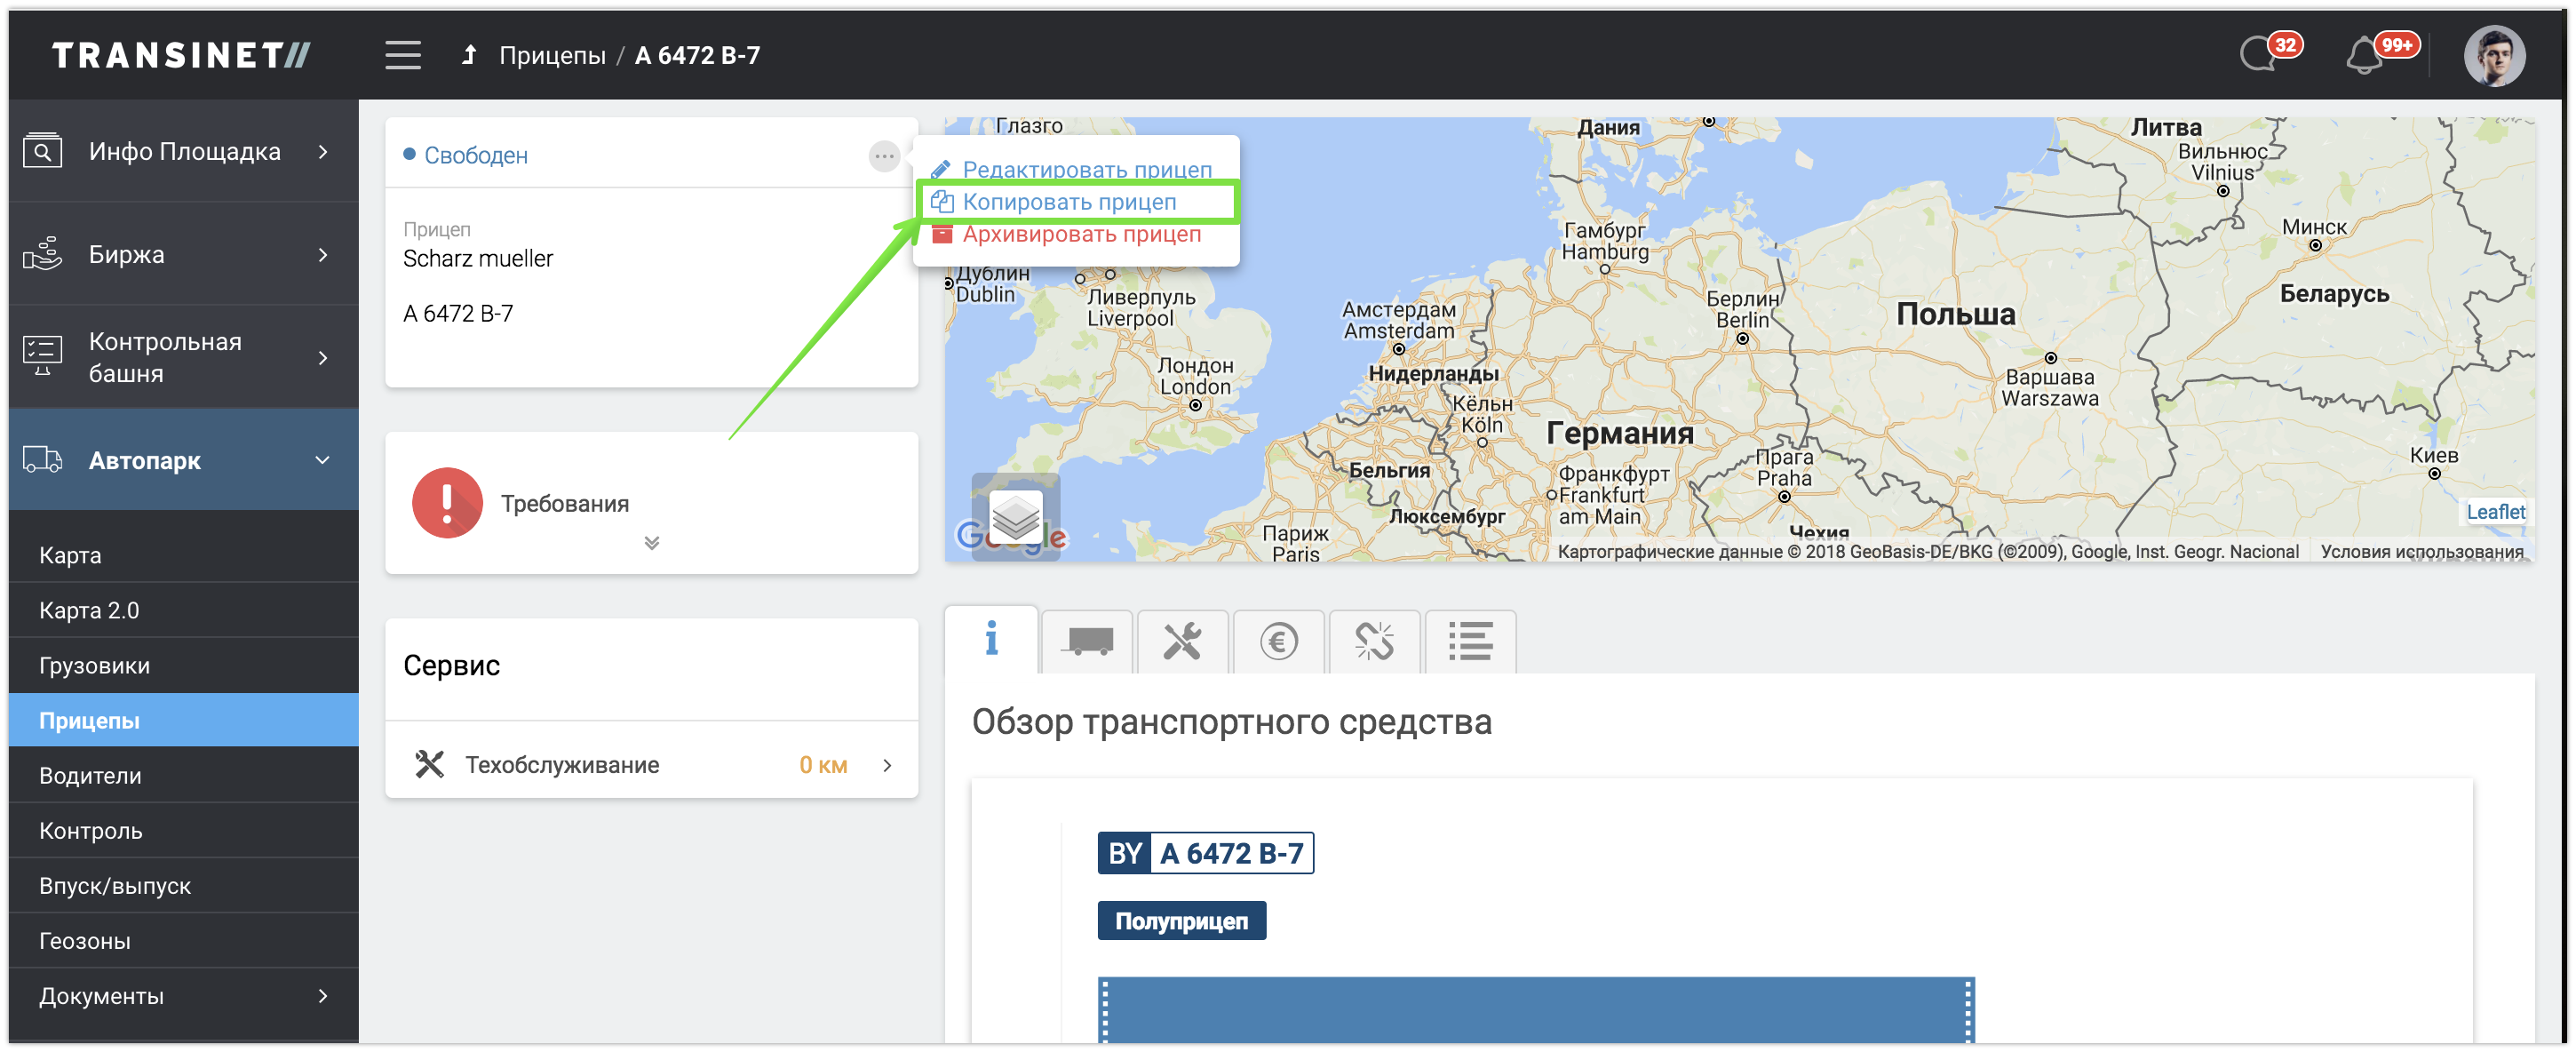Viewport: 2576px width, 1052px height.
Task: Open the hamburger menu icon
Action: (403, 55)
